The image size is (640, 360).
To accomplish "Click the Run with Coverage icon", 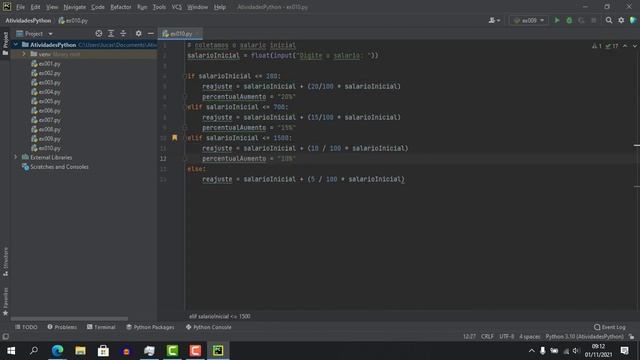I will coord(581,20).
